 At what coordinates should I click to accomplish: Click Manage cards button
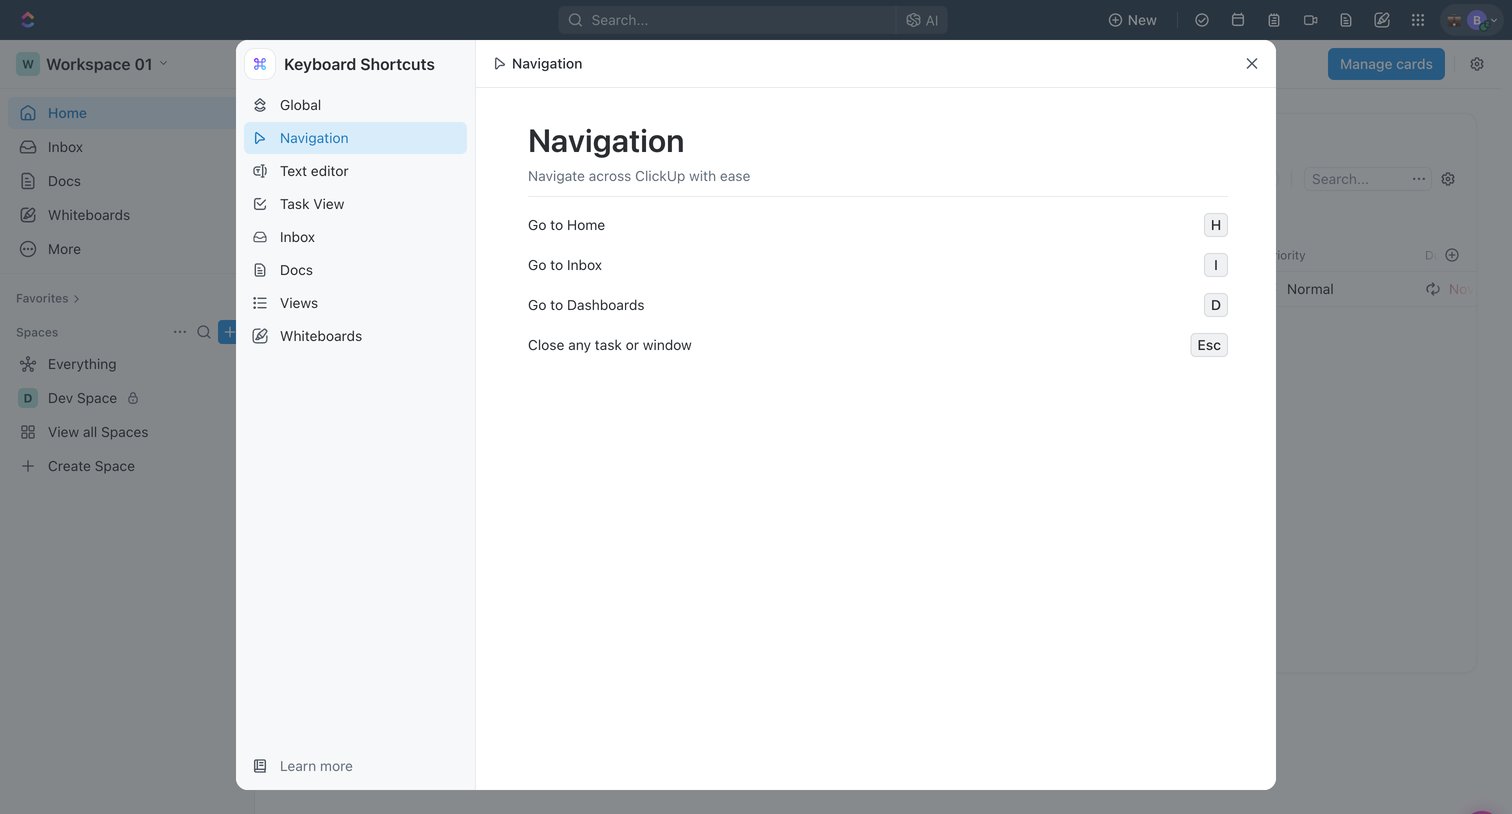point(1386,64)
